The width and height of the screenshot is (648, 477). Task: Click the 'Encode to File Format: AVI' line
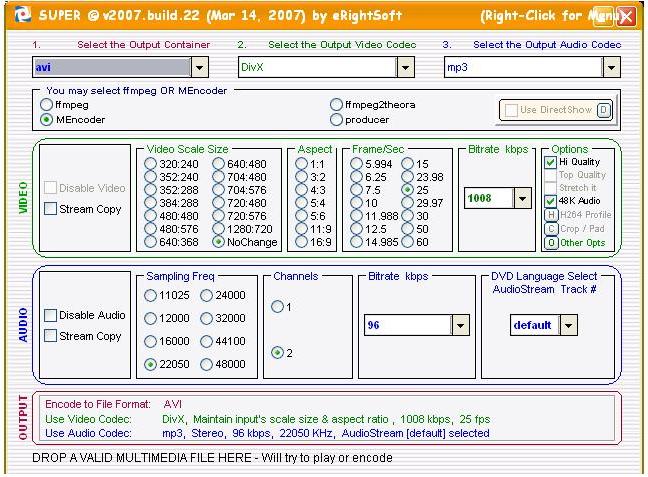114,404
